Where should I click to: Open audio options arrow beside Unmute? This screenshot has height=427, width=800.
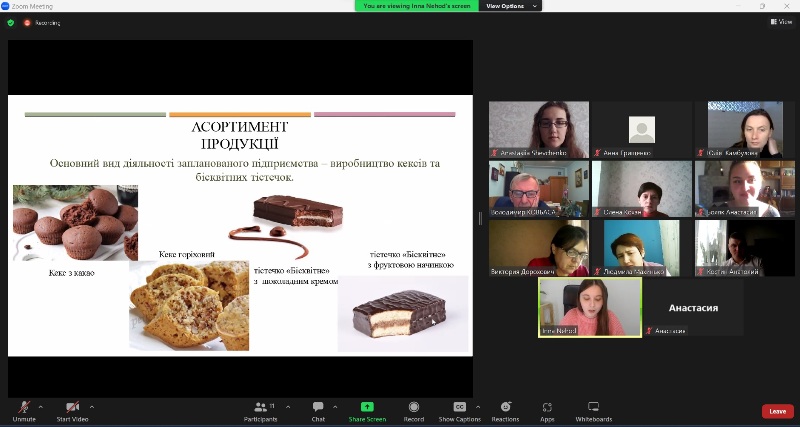pyautogui.click(x=41, y=407)
